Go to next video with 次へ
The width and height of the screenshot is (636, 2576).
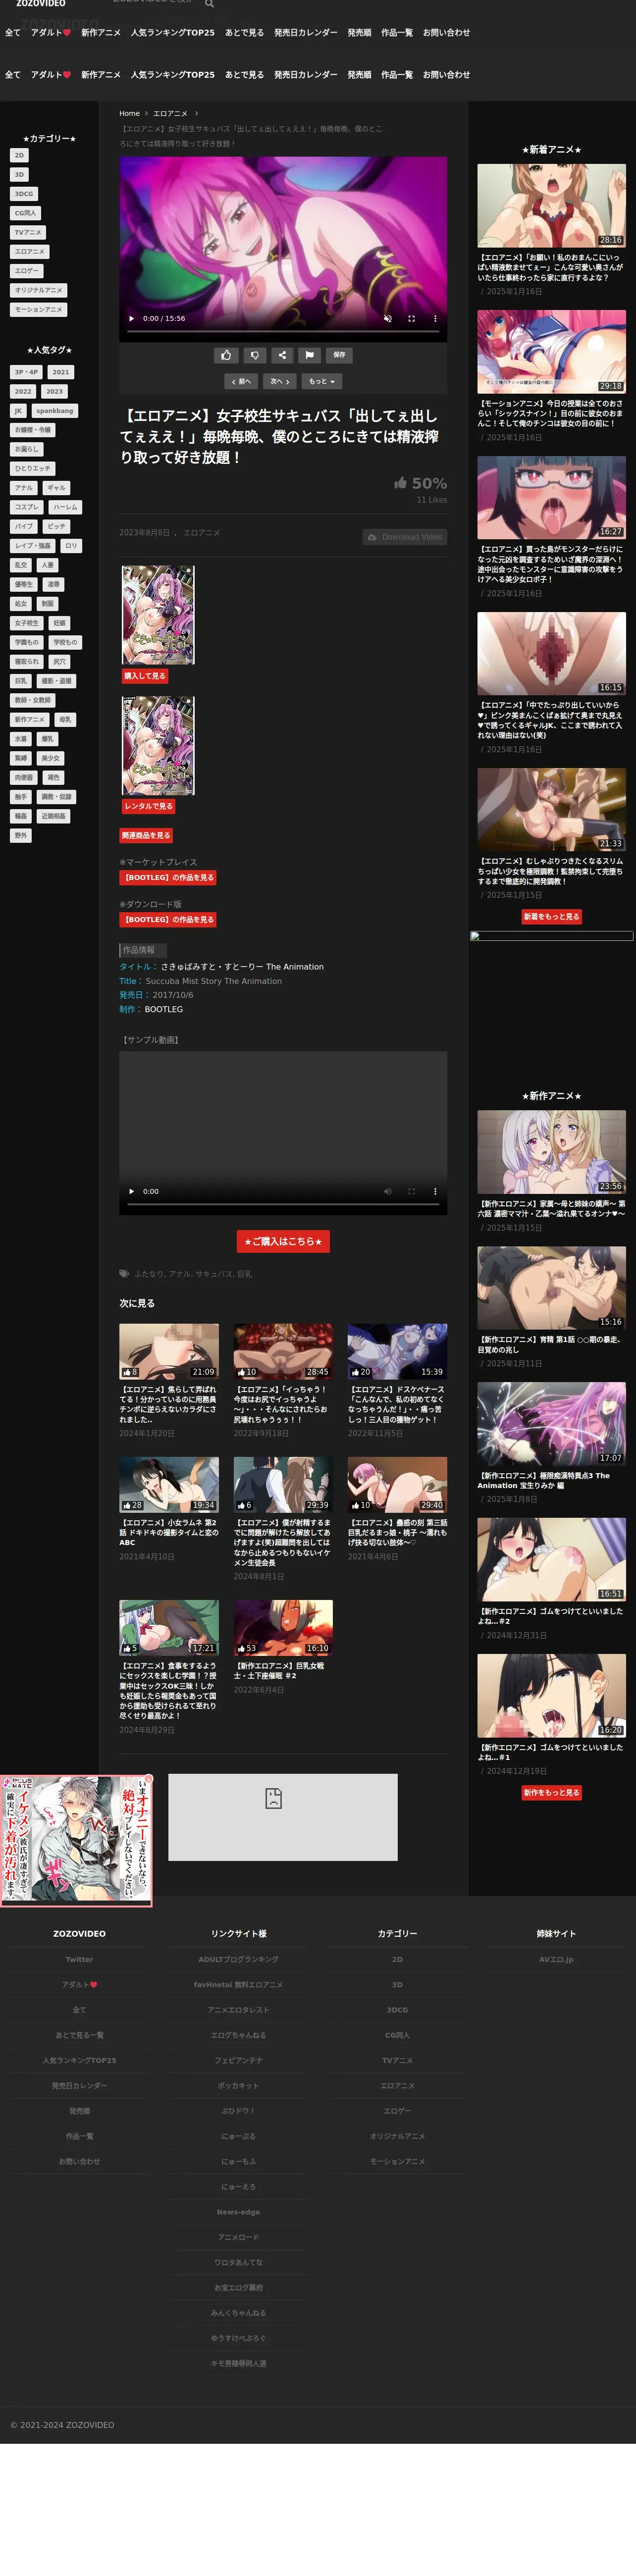coord(280,381)
